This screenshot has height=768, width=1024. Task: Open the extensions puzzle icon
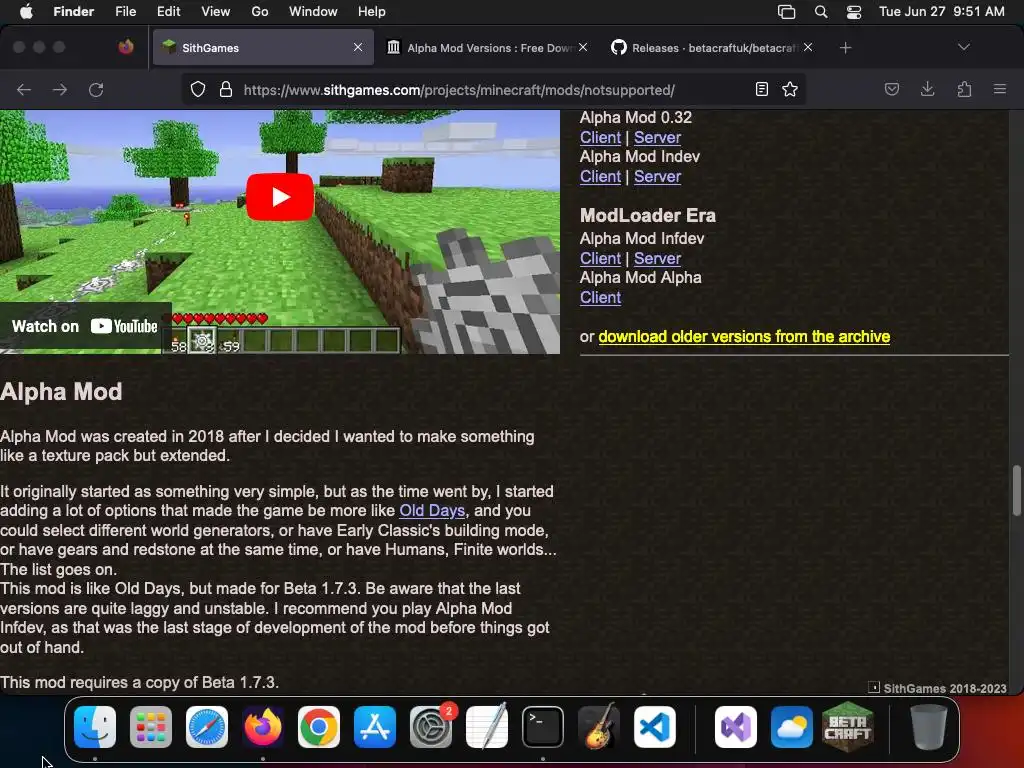click(964, 89)
